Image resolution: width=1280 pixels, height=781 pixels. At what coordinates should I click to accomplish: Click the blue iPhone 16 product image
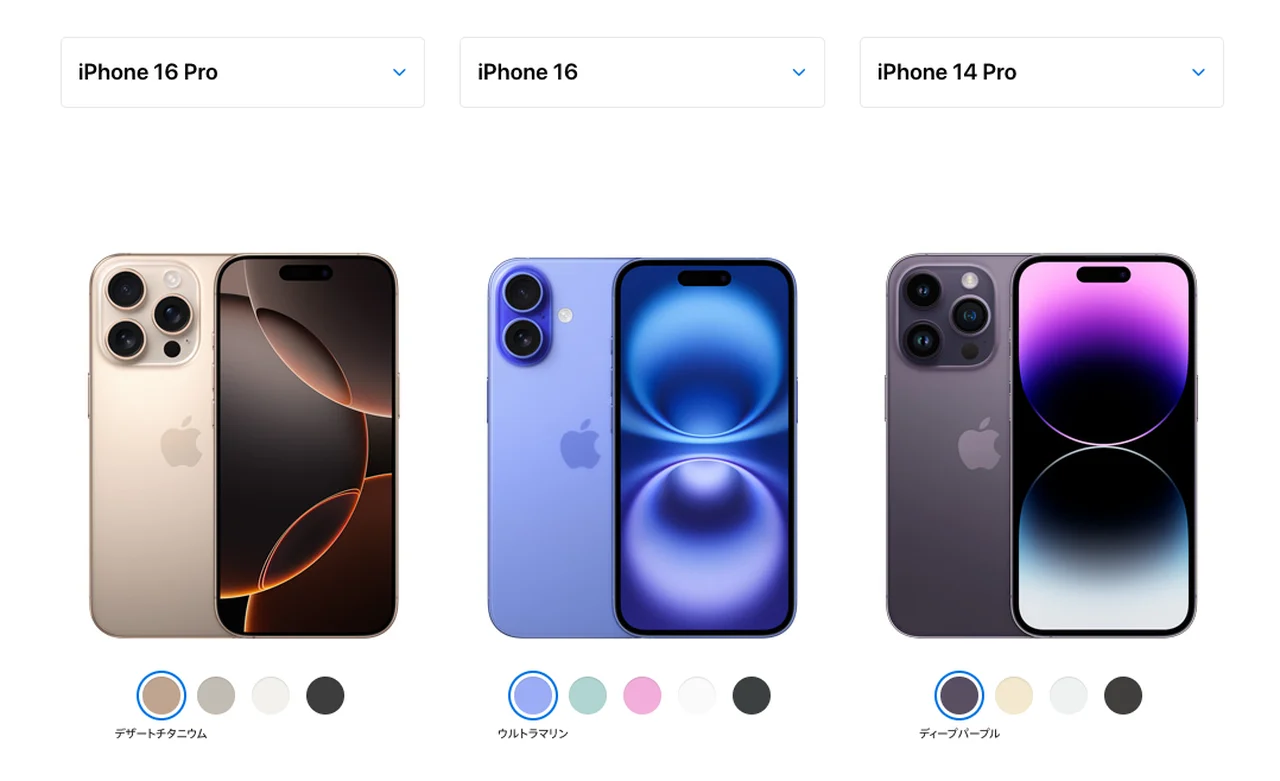coord(642,447)
